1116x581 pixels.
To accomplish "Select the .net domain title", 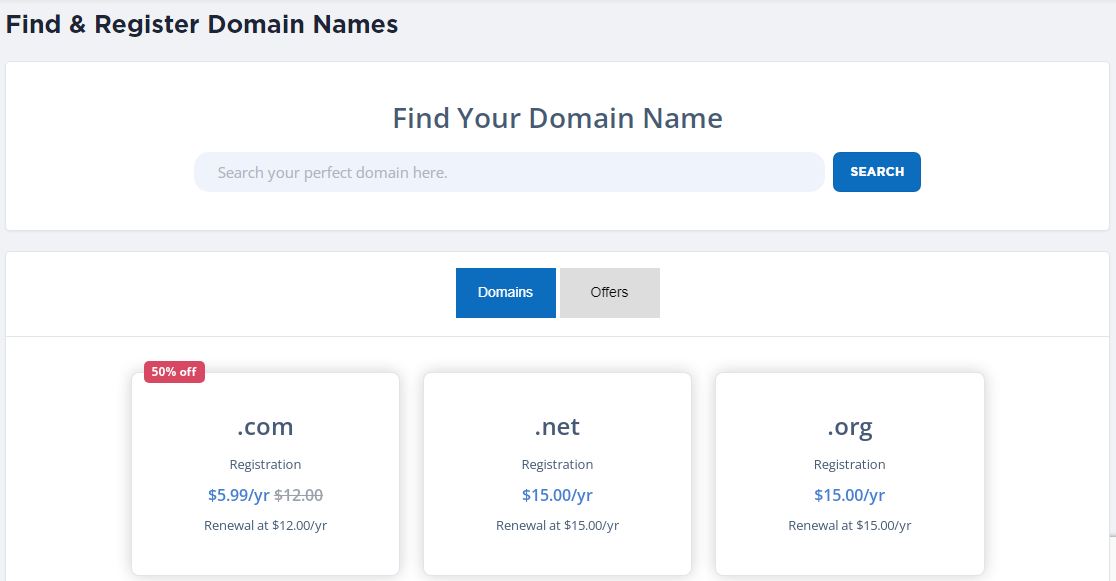I will pyautogui.click(x=557, y=427).
